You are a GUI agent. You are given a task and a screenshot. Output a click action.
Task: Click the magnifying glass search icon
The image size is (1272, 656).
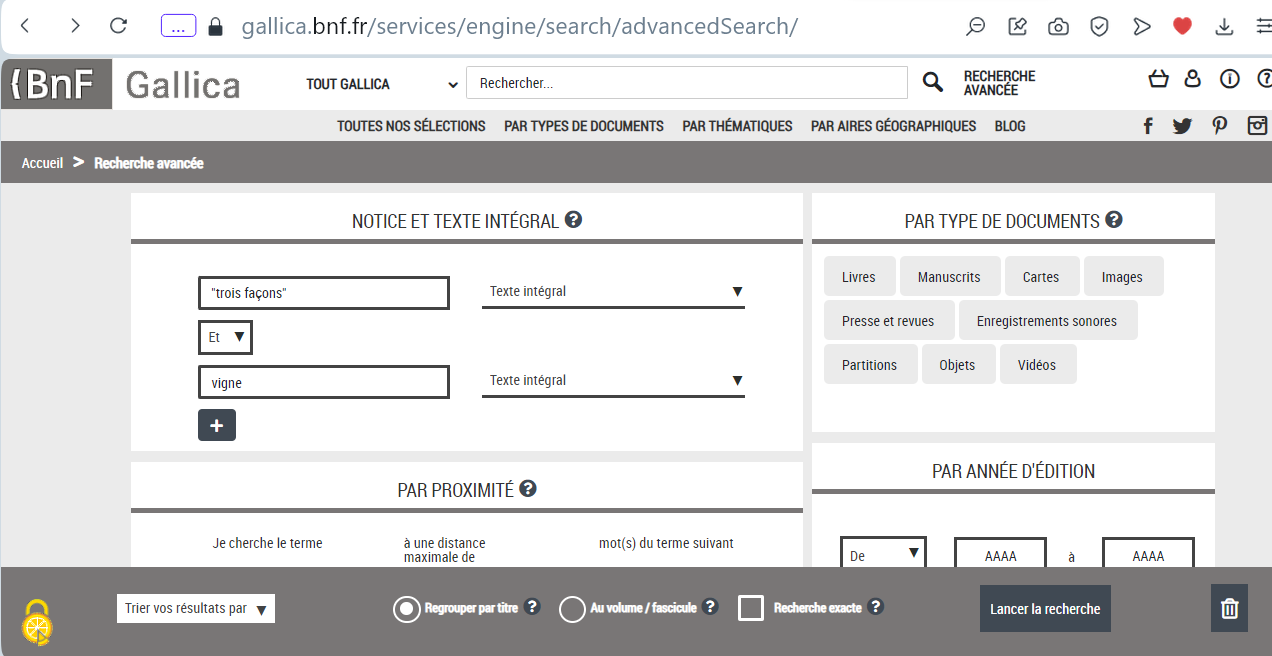[932, 83]
